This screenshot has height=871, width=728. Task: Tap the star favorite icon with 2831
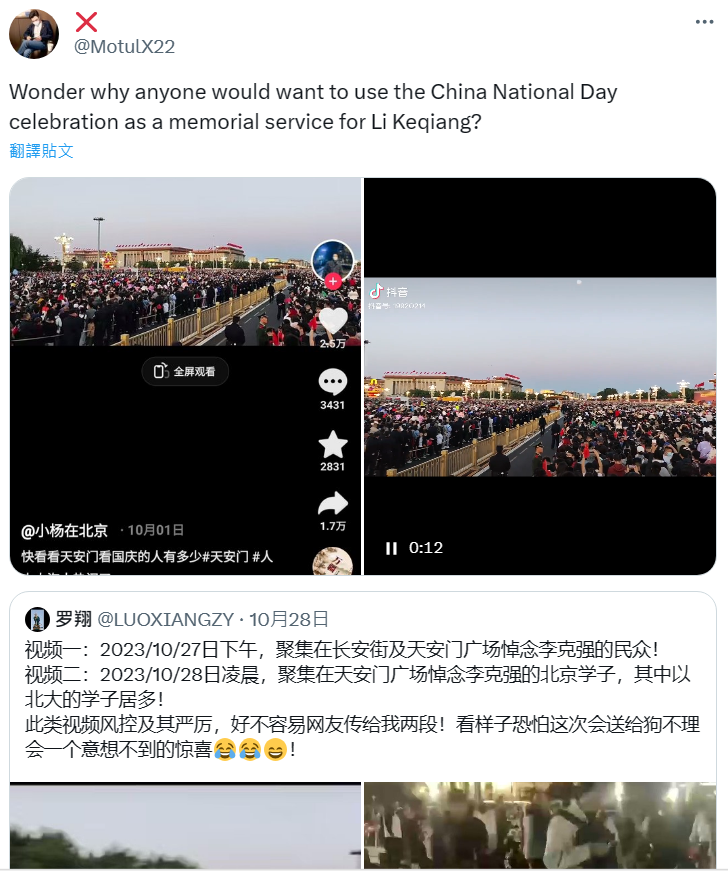coord(333,444)
